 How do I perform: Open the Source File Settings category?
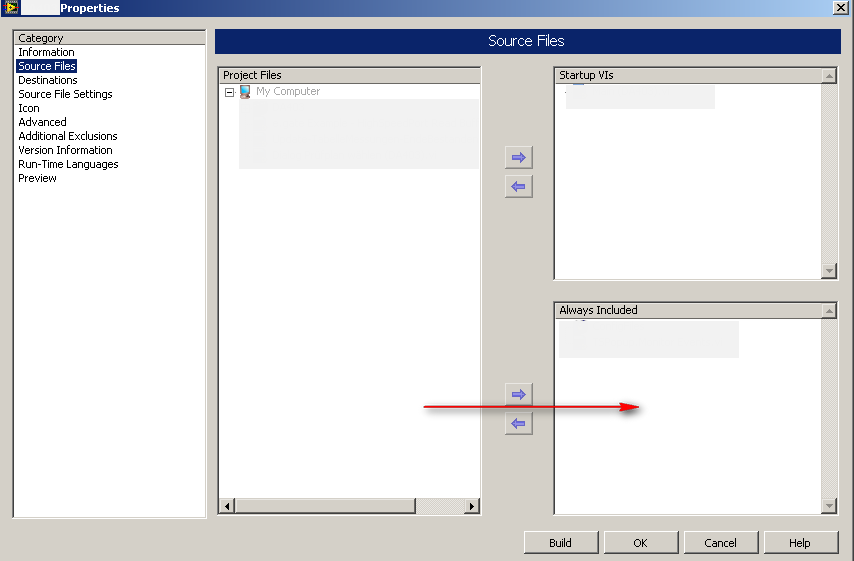(x=65, y=94)
